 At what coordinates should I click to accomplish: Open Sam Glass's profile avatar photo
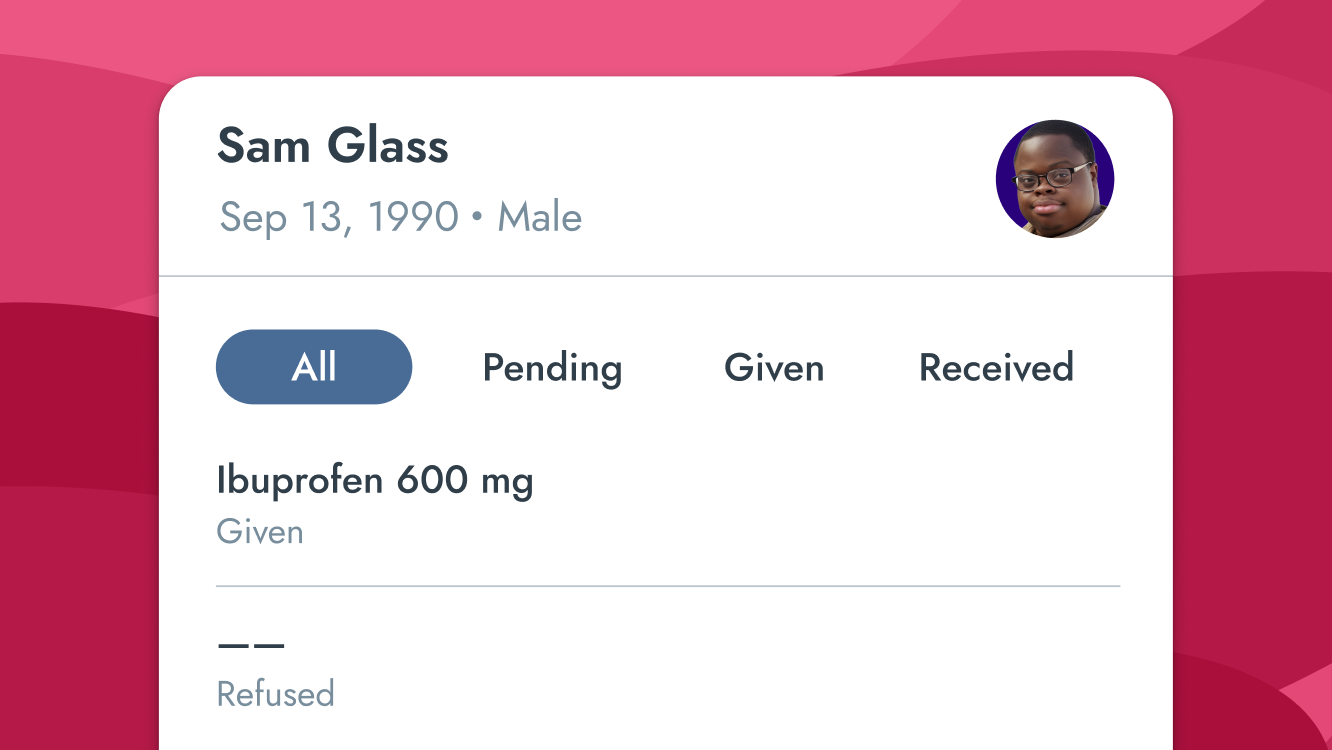coord(1055,179)
